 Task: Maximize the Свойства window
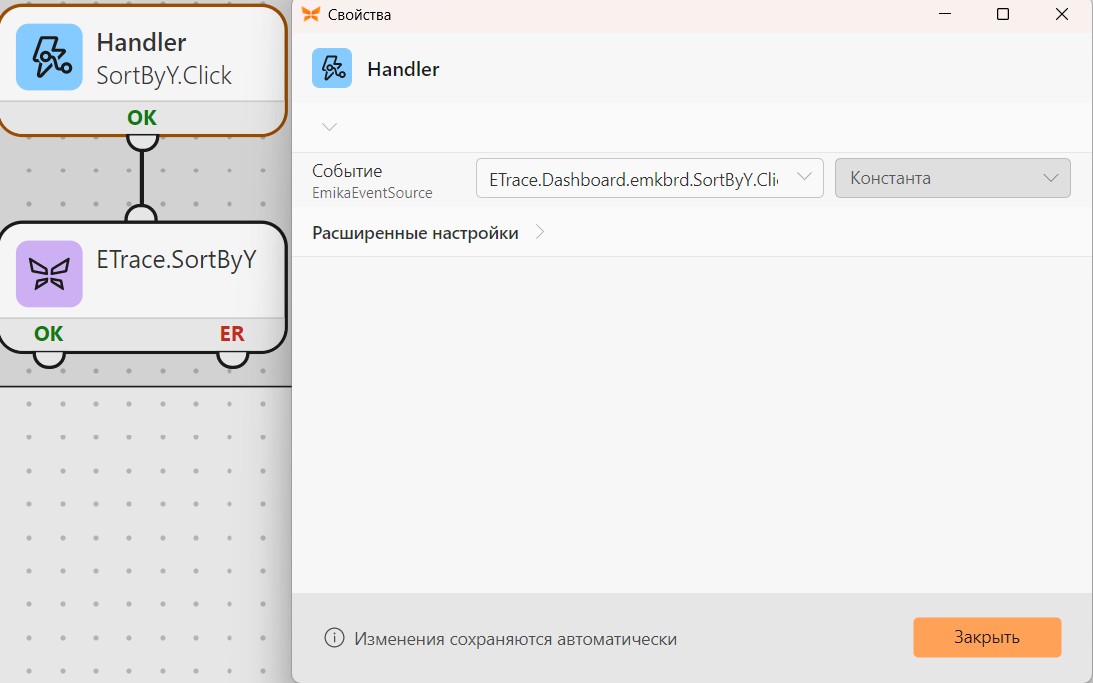[1002, 14]
